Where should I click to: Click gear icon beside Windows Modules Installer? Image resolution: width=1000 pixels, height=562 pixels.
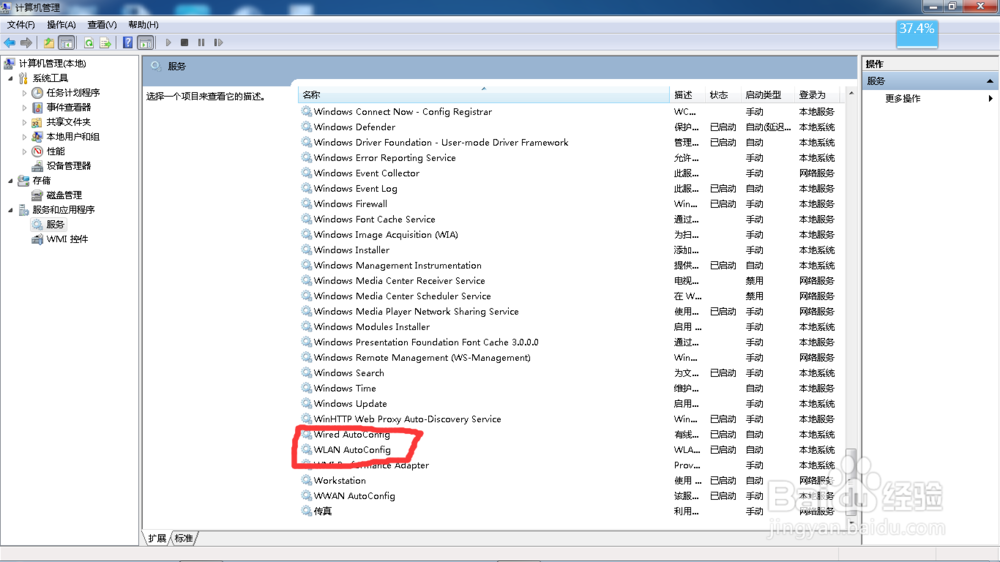coord(307,327)
